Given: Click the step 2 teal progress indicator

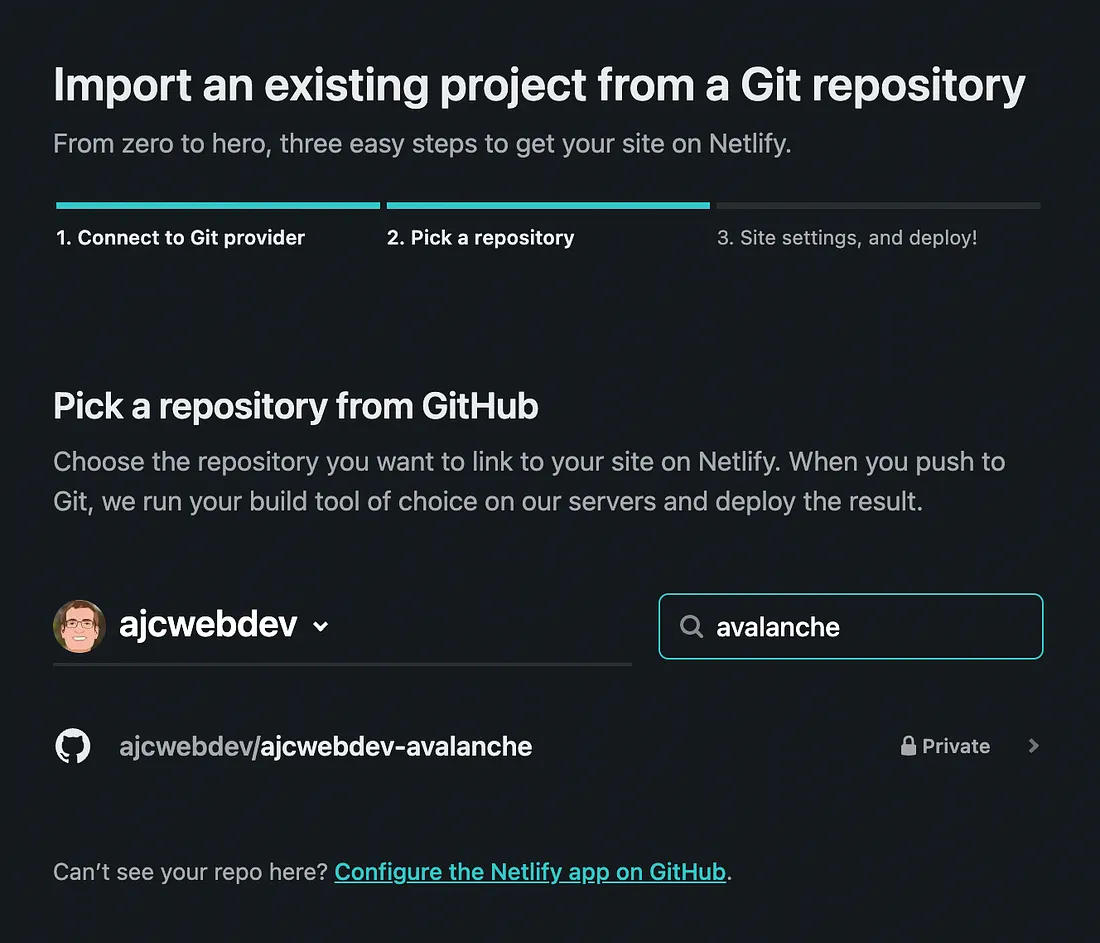Looking at the screenshot, I should click(x=548, y=204).
